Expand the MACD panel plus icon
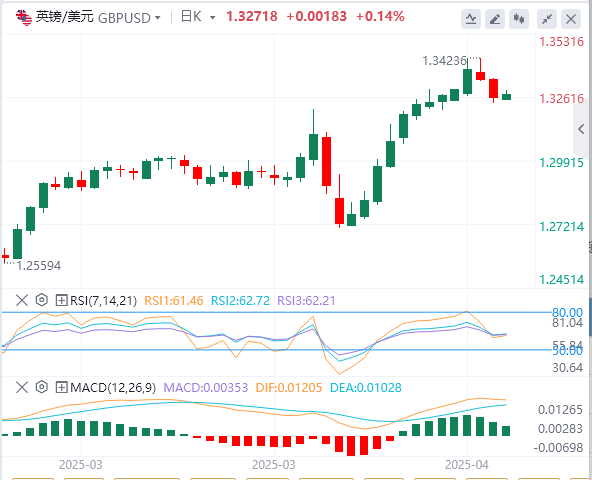 pyautogui.click(x=61, y=387)
